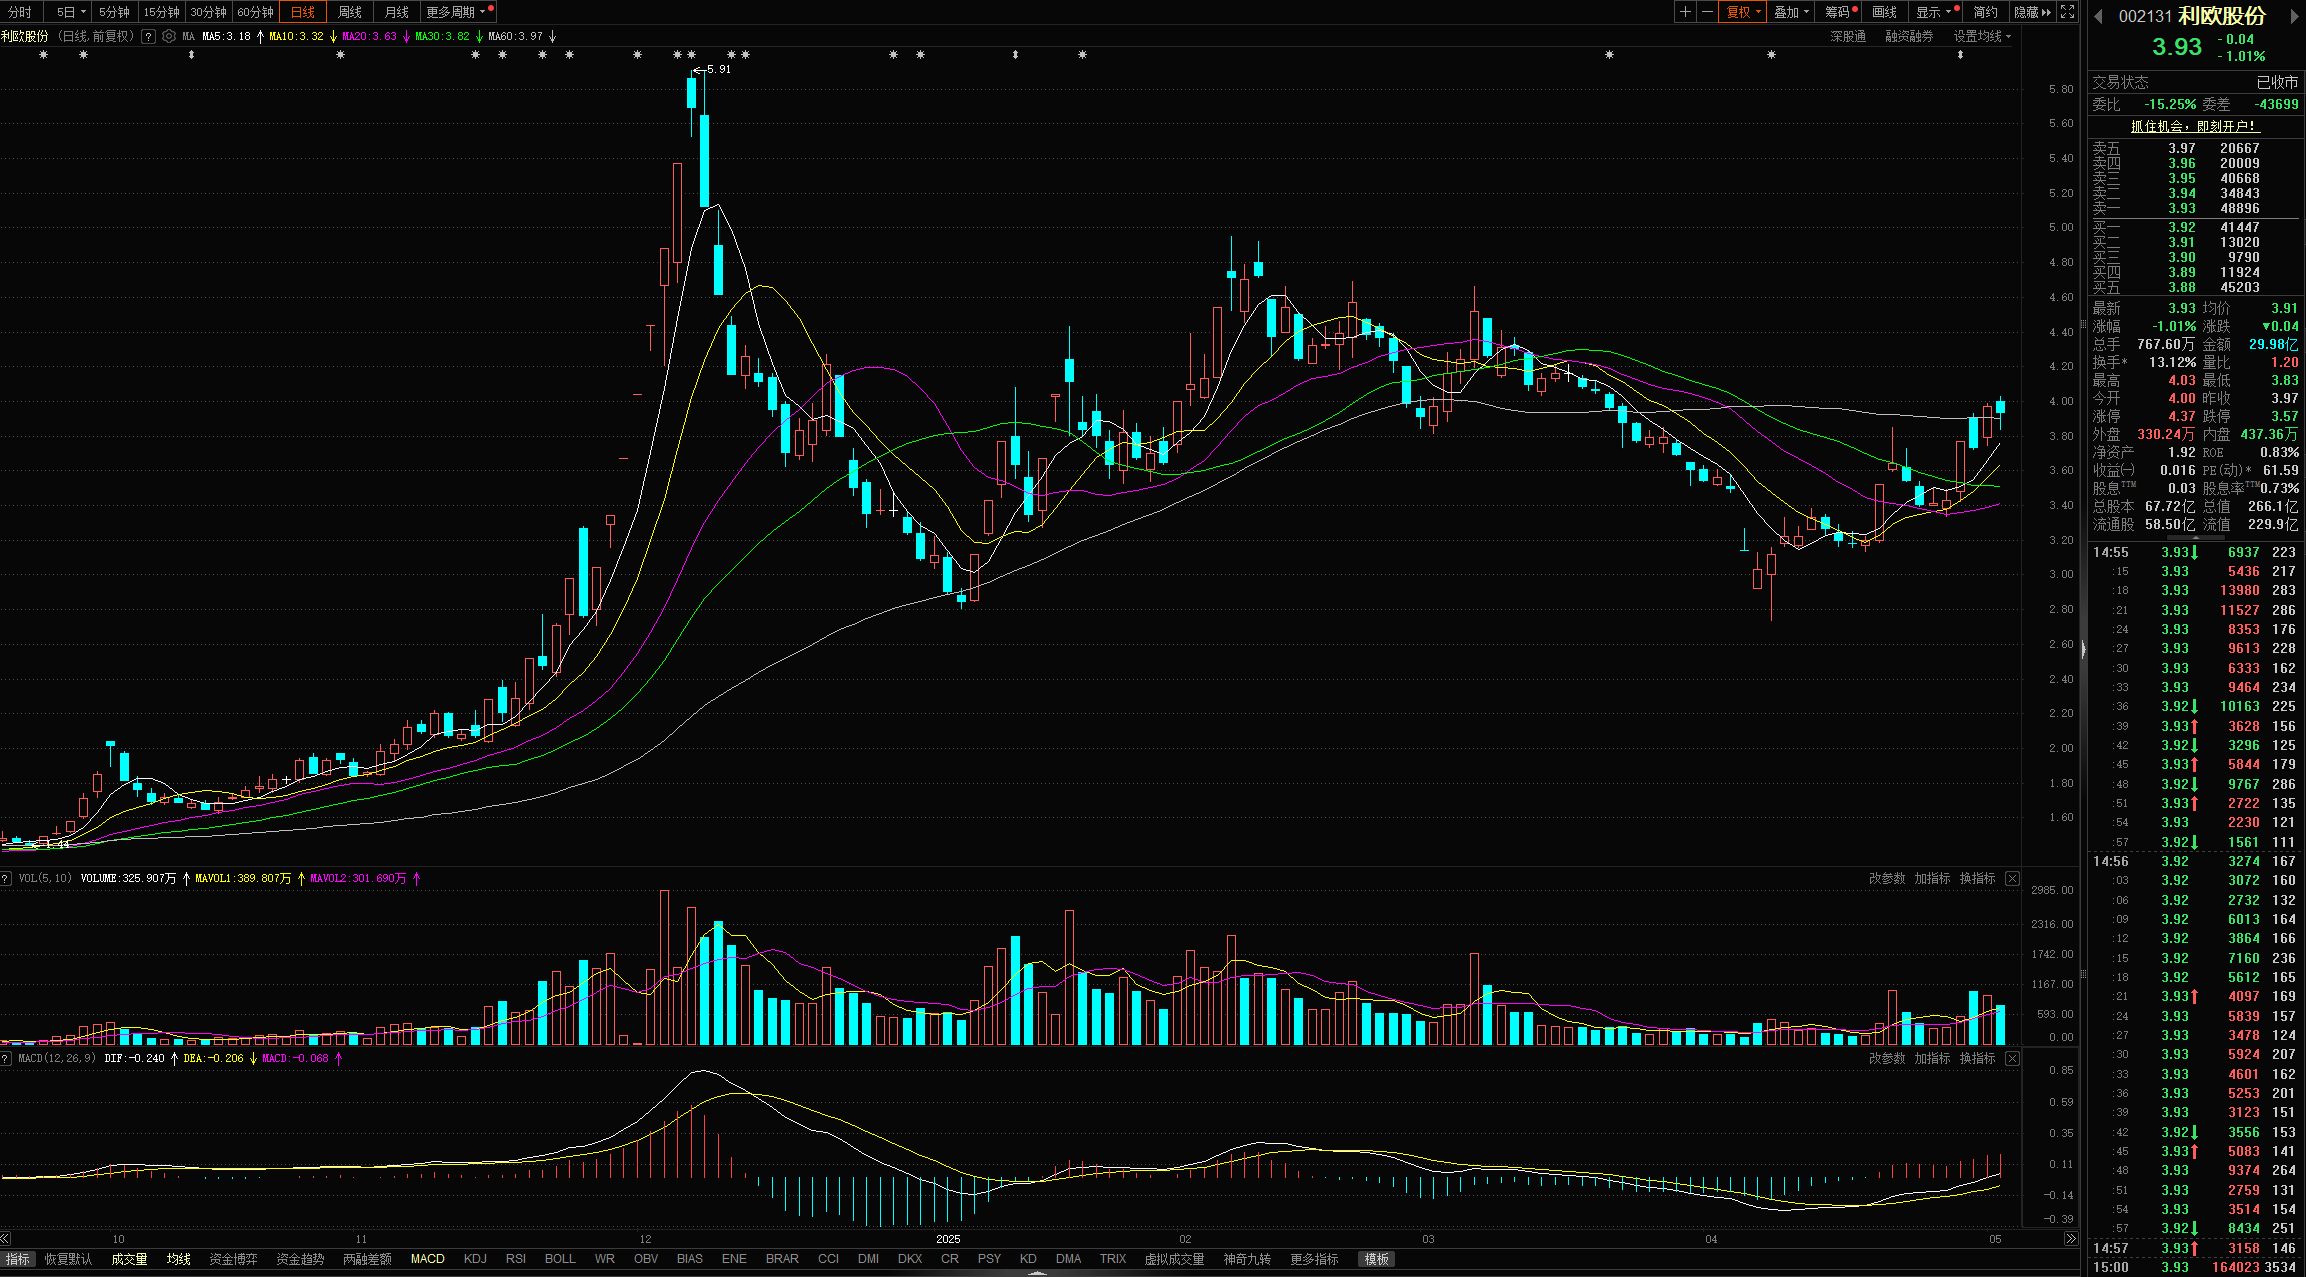
Task: Open 筹码 chip distribution panel
Action: [1840, 12]
